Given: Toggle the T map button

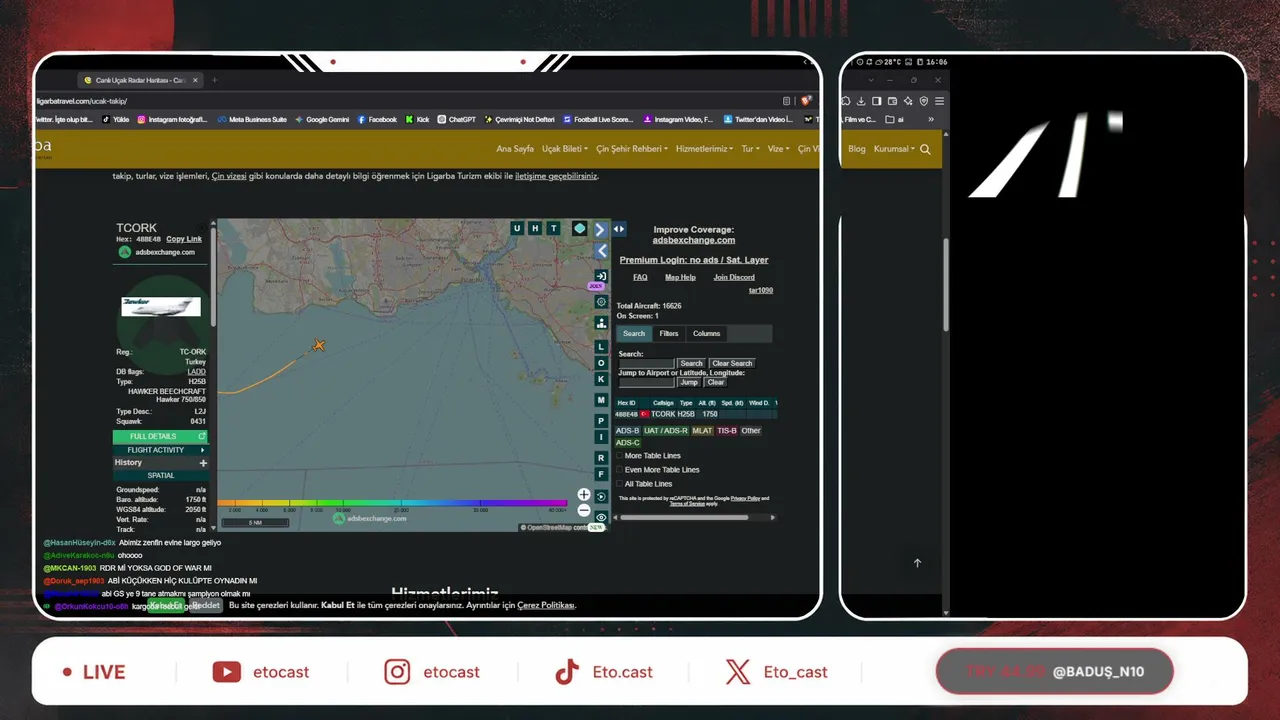Looking at the screenshot, I should 553,228.
